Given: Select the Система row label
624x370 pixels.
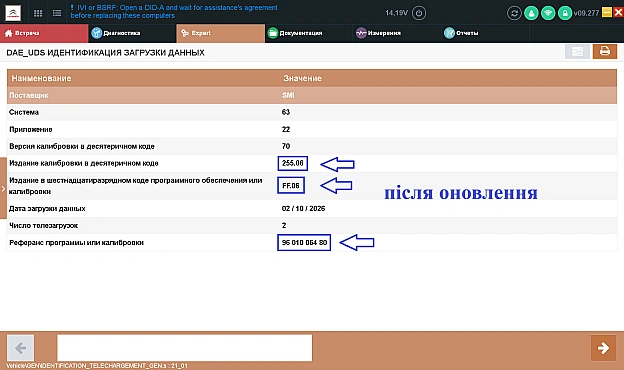Looking at the screenshot, I should tap(24, 112).
